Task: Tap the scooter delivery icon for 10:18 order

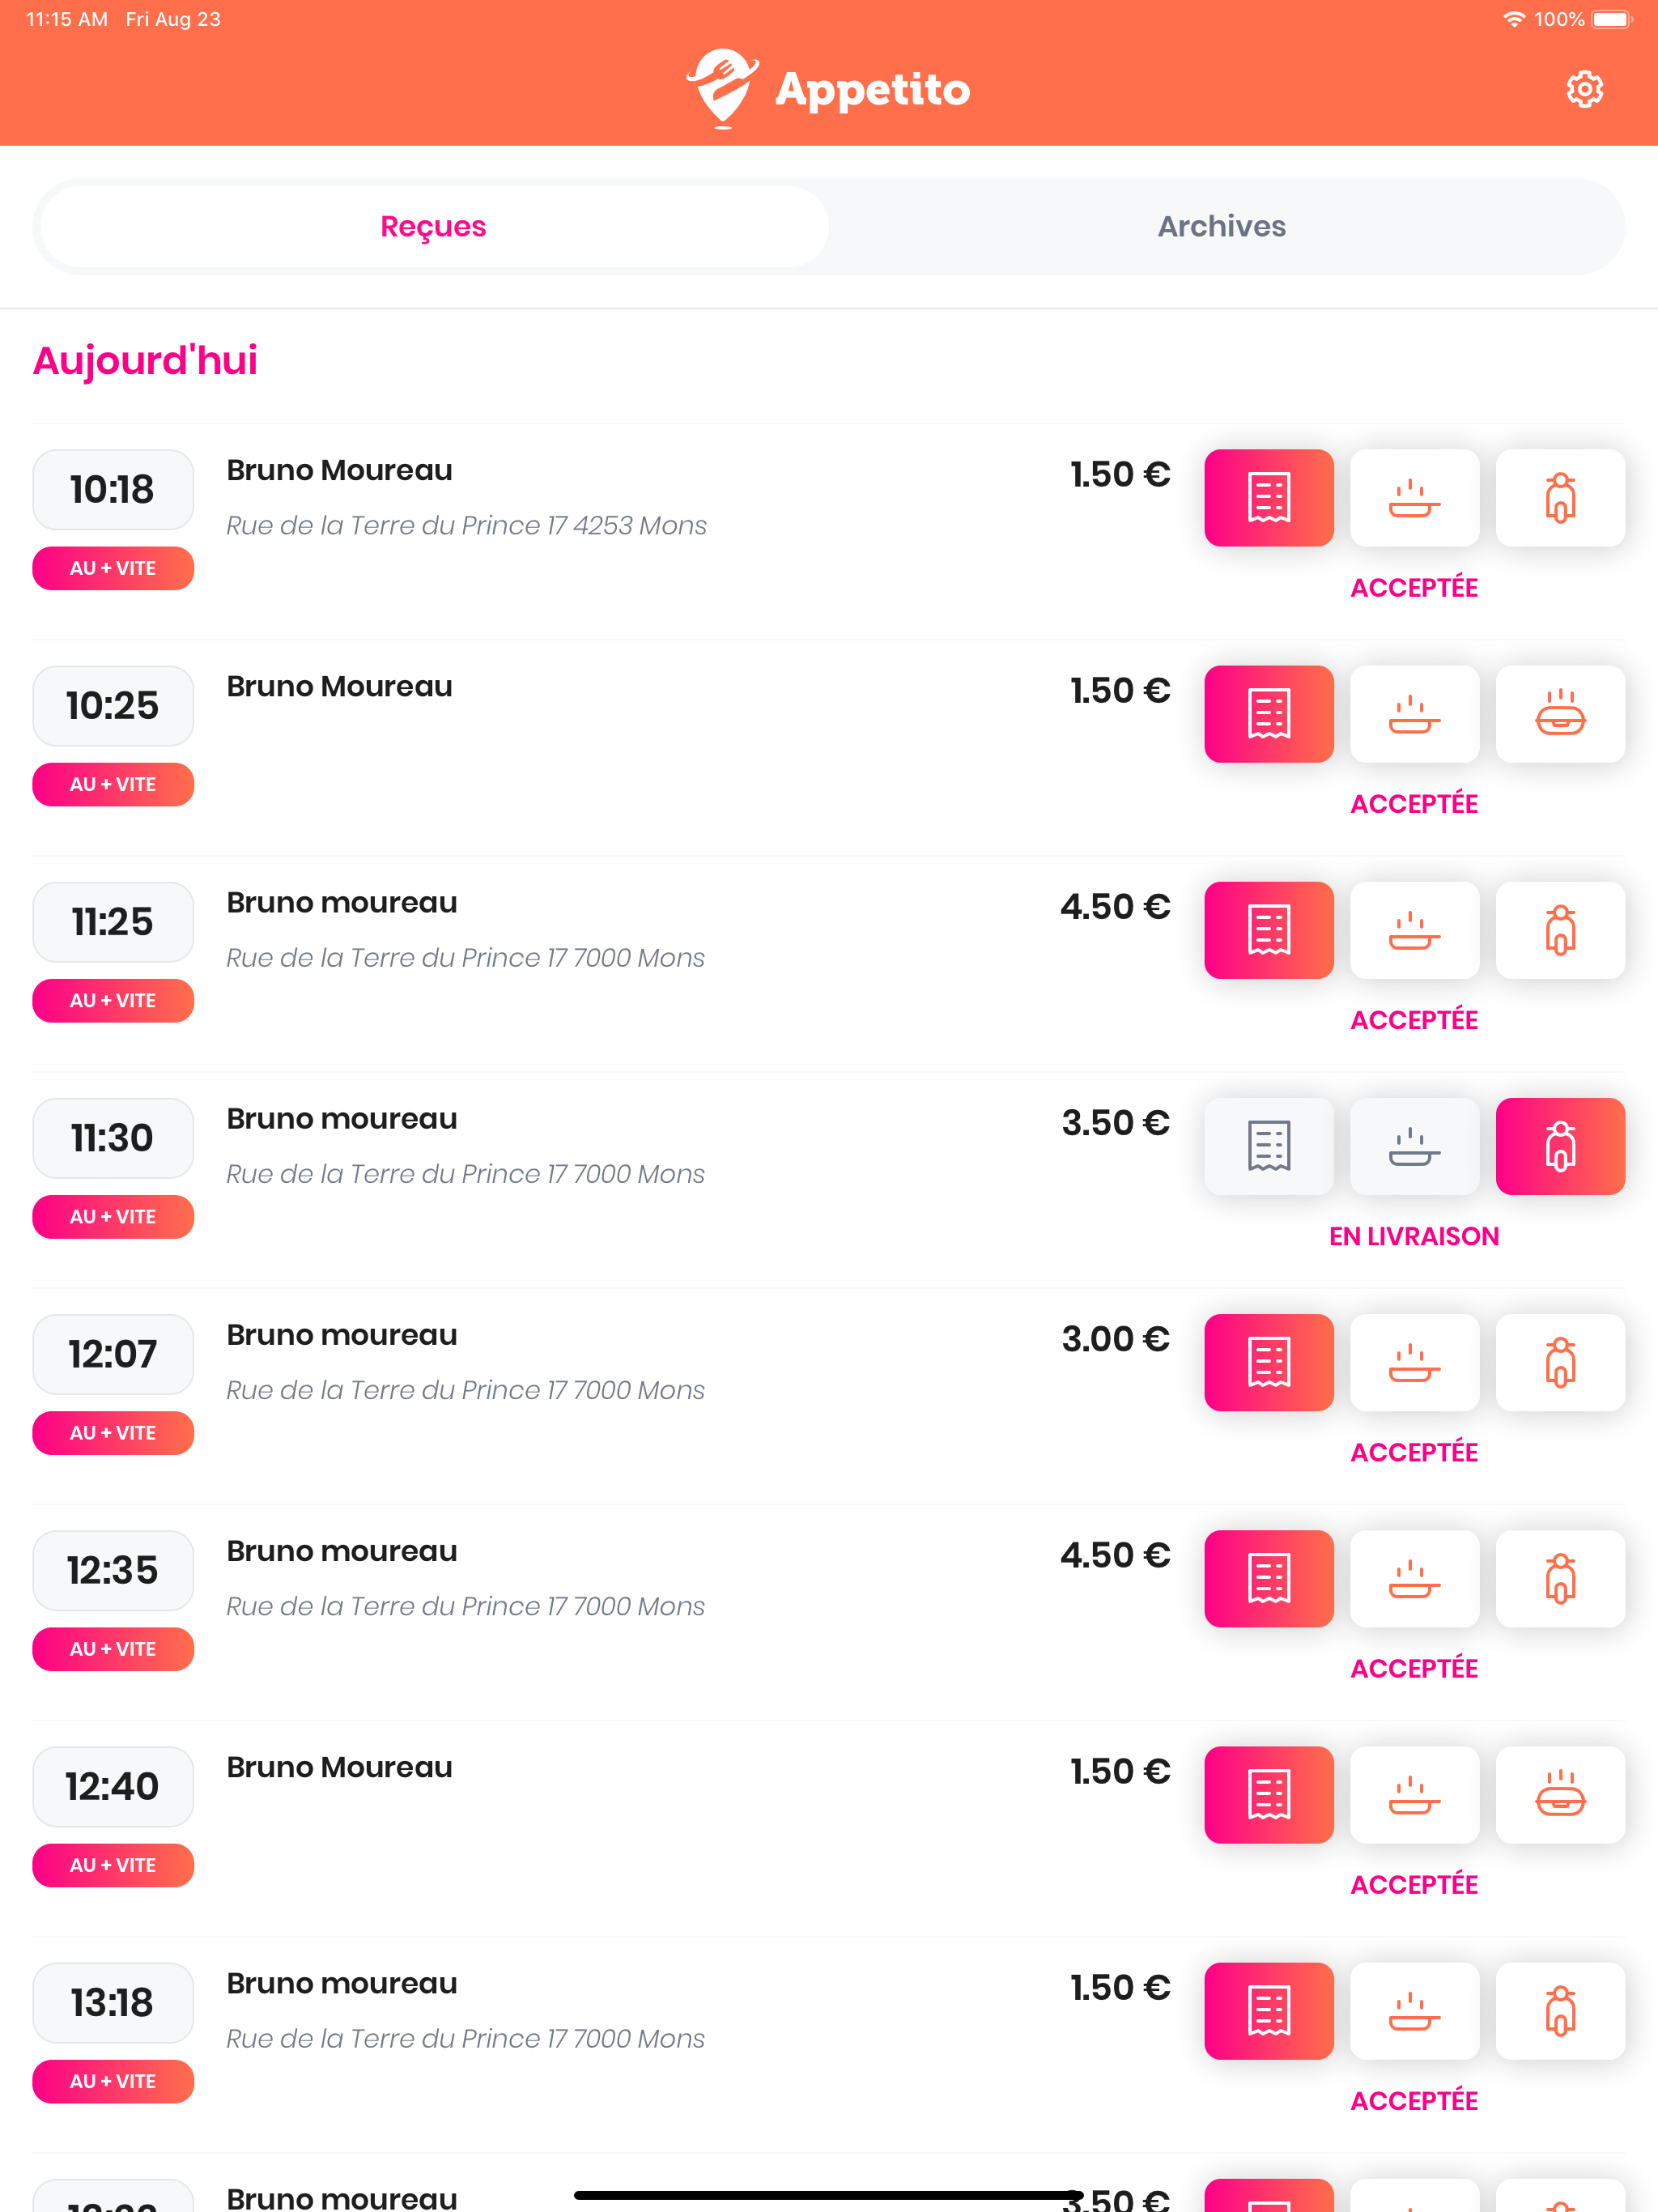Action: click(1560, 498)
